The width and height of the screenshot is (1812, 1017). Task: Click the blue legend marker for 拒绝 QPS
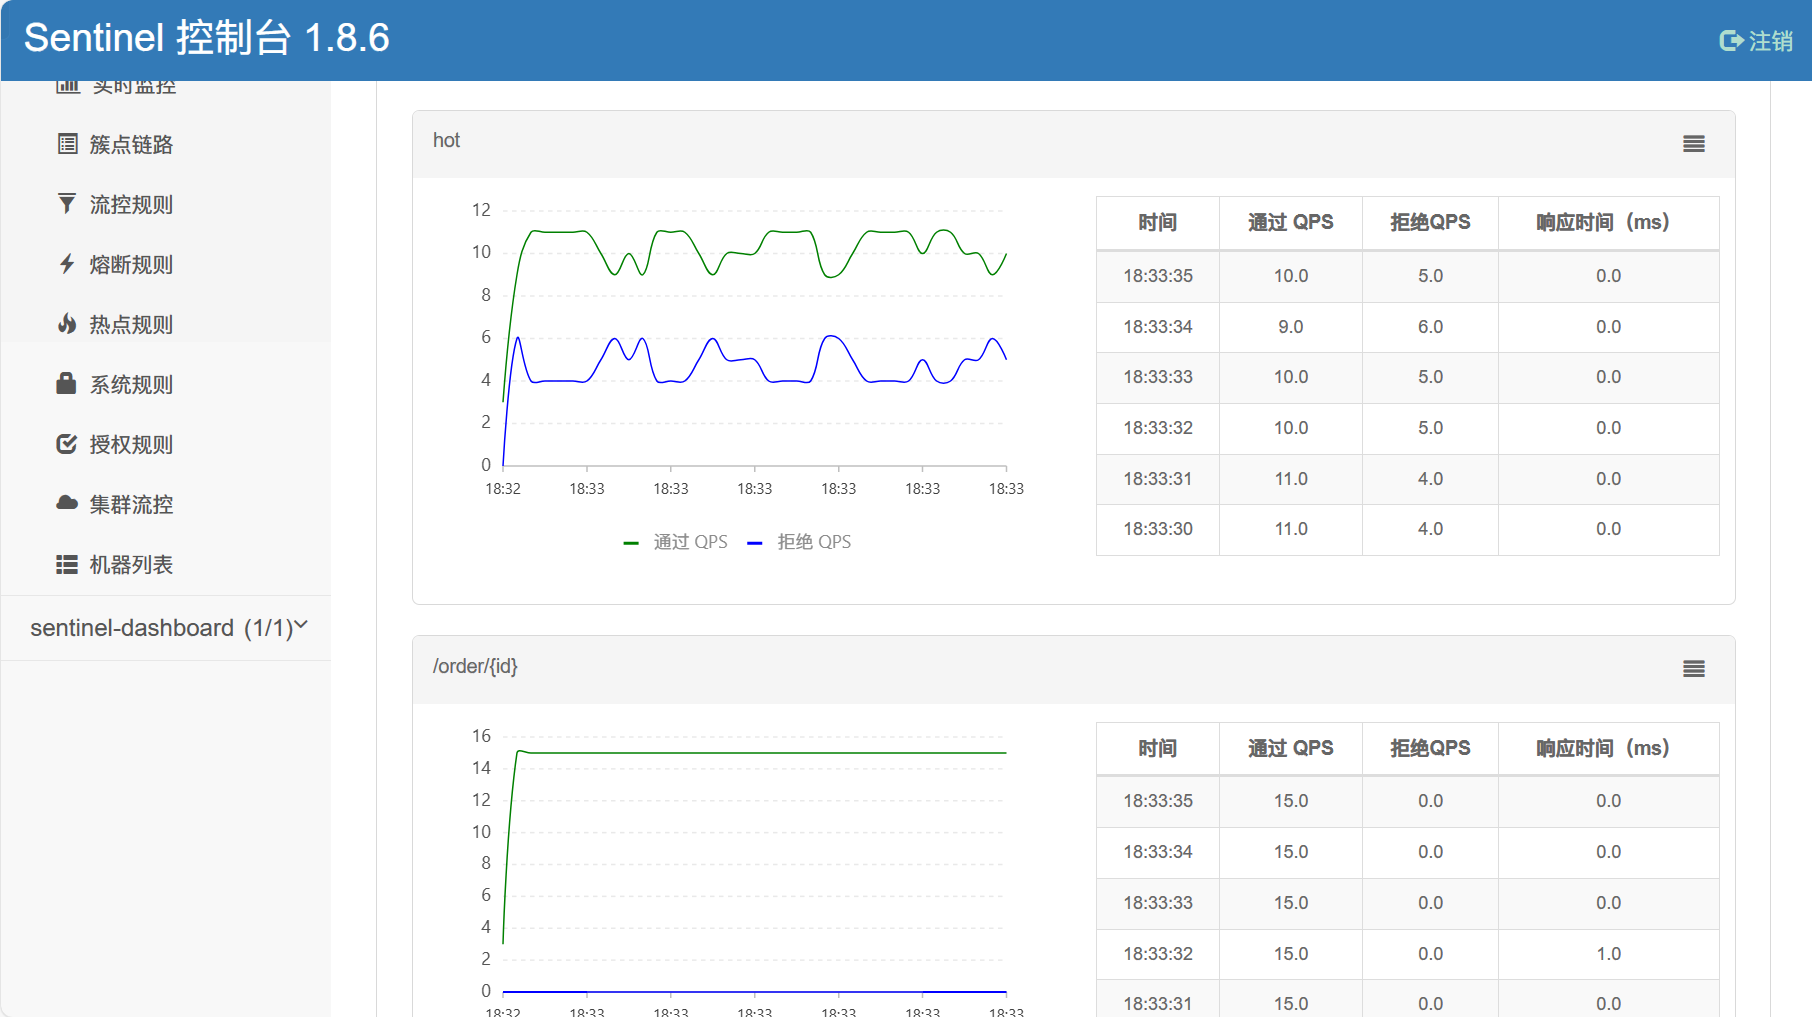pos(755,543)
